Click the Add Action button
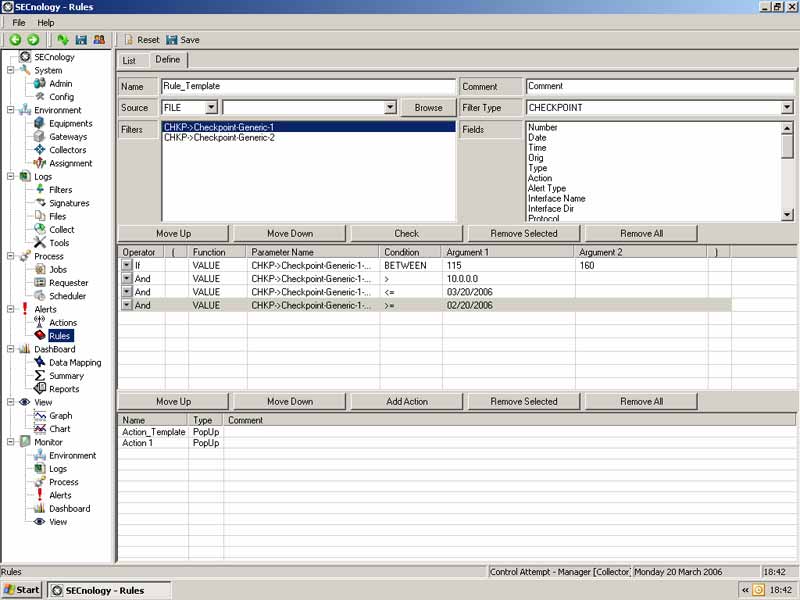The width and height of the screenshot is (800, 600). pyautogui.click(x=406, y=402)
